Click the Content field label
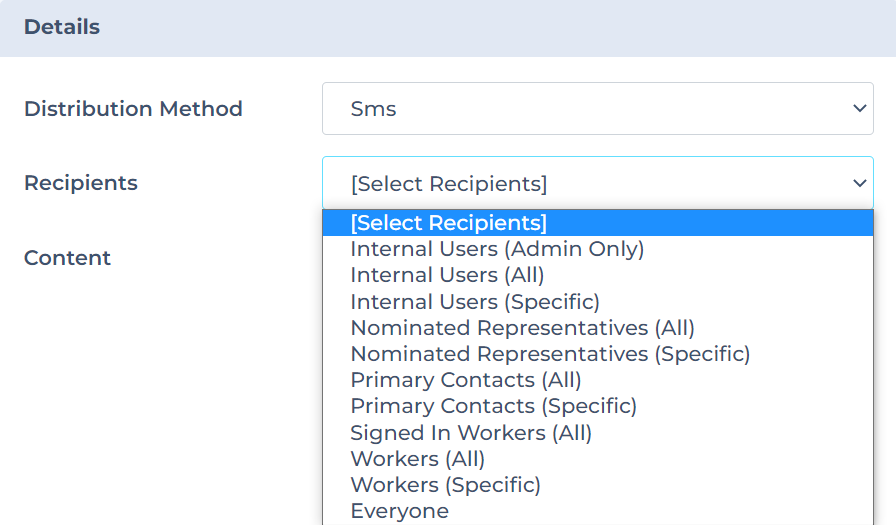 click(67, 258)
